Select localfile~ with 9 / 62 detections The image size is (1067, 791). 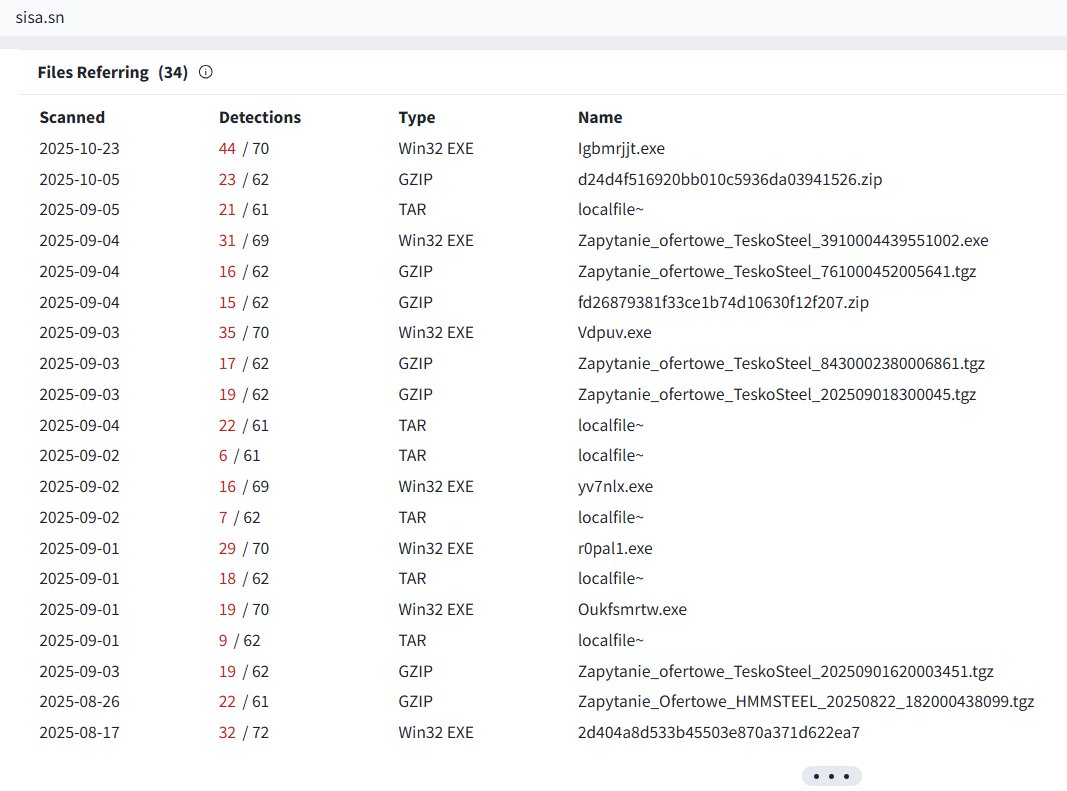(x=610, y=641)
